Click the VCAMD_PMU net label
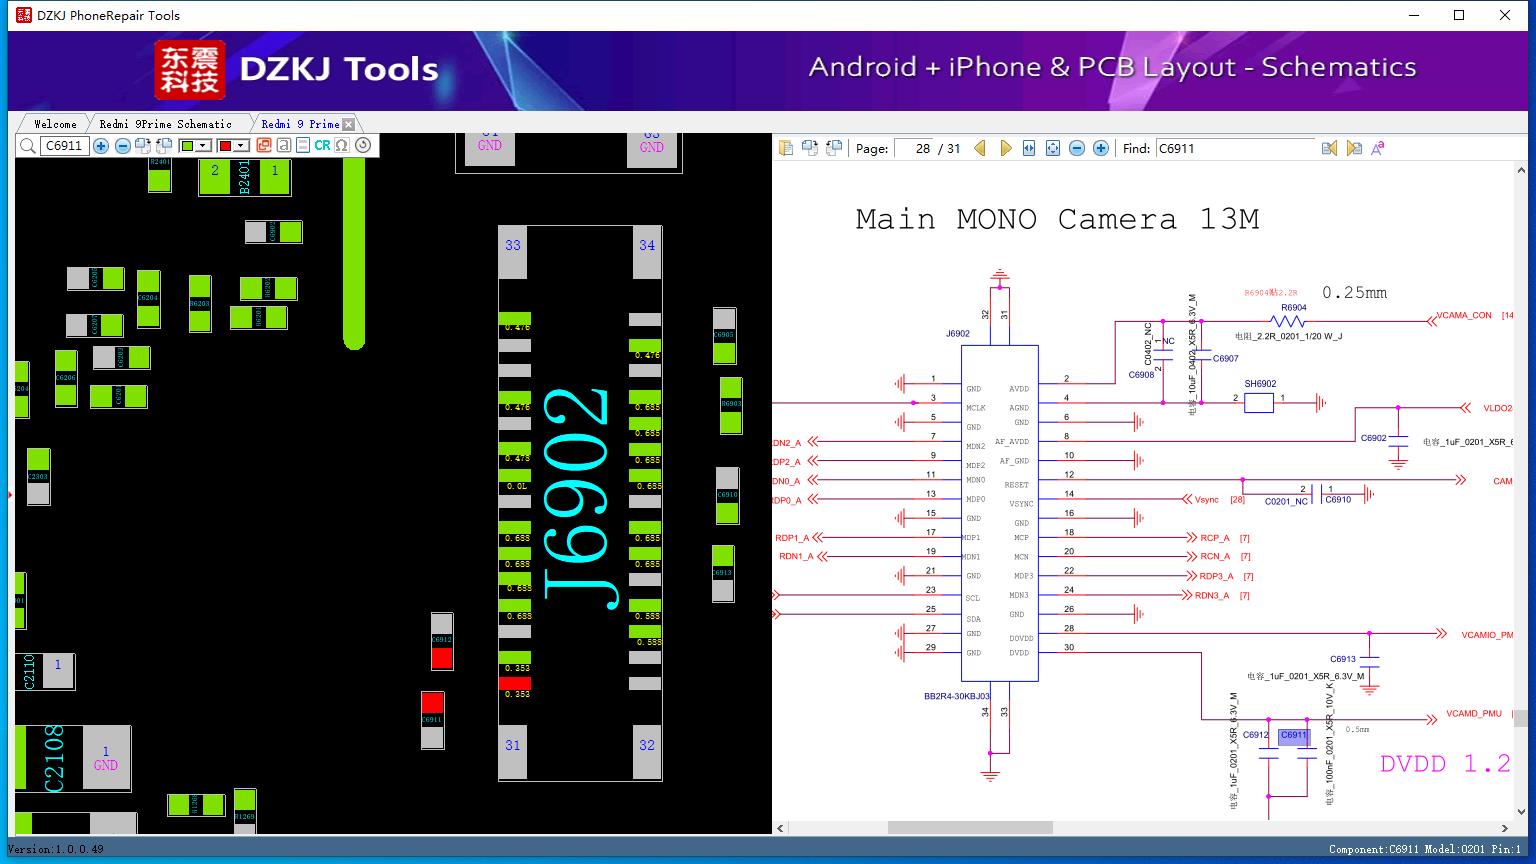The image size is (1536, 864). pos(1474,714)
